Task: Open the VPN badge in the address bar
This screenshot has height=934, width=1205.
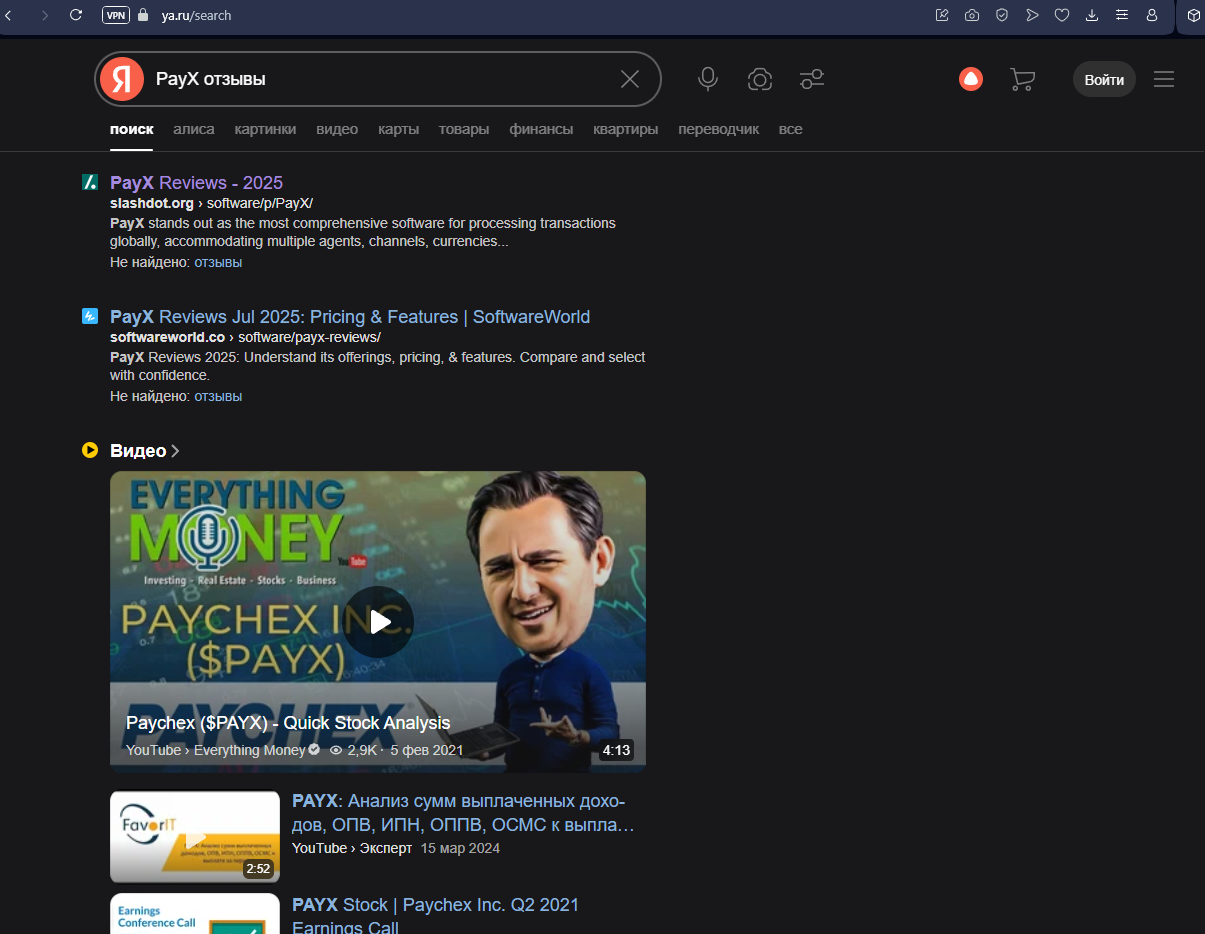Action: pos(116,15)
